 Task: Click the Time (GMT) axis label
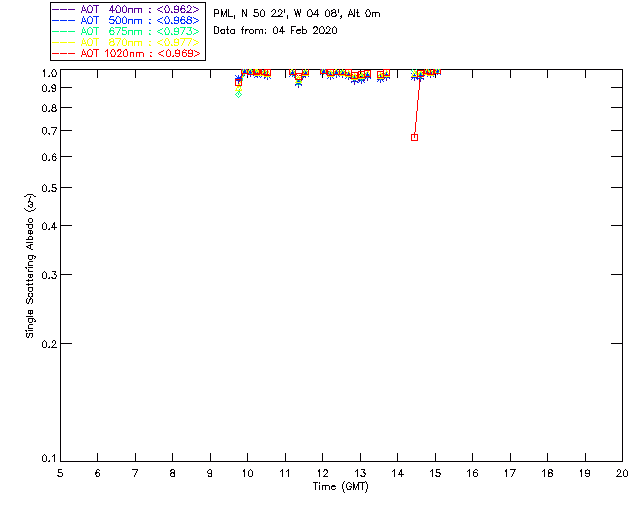pyautogui.click(x=340, y=487)
